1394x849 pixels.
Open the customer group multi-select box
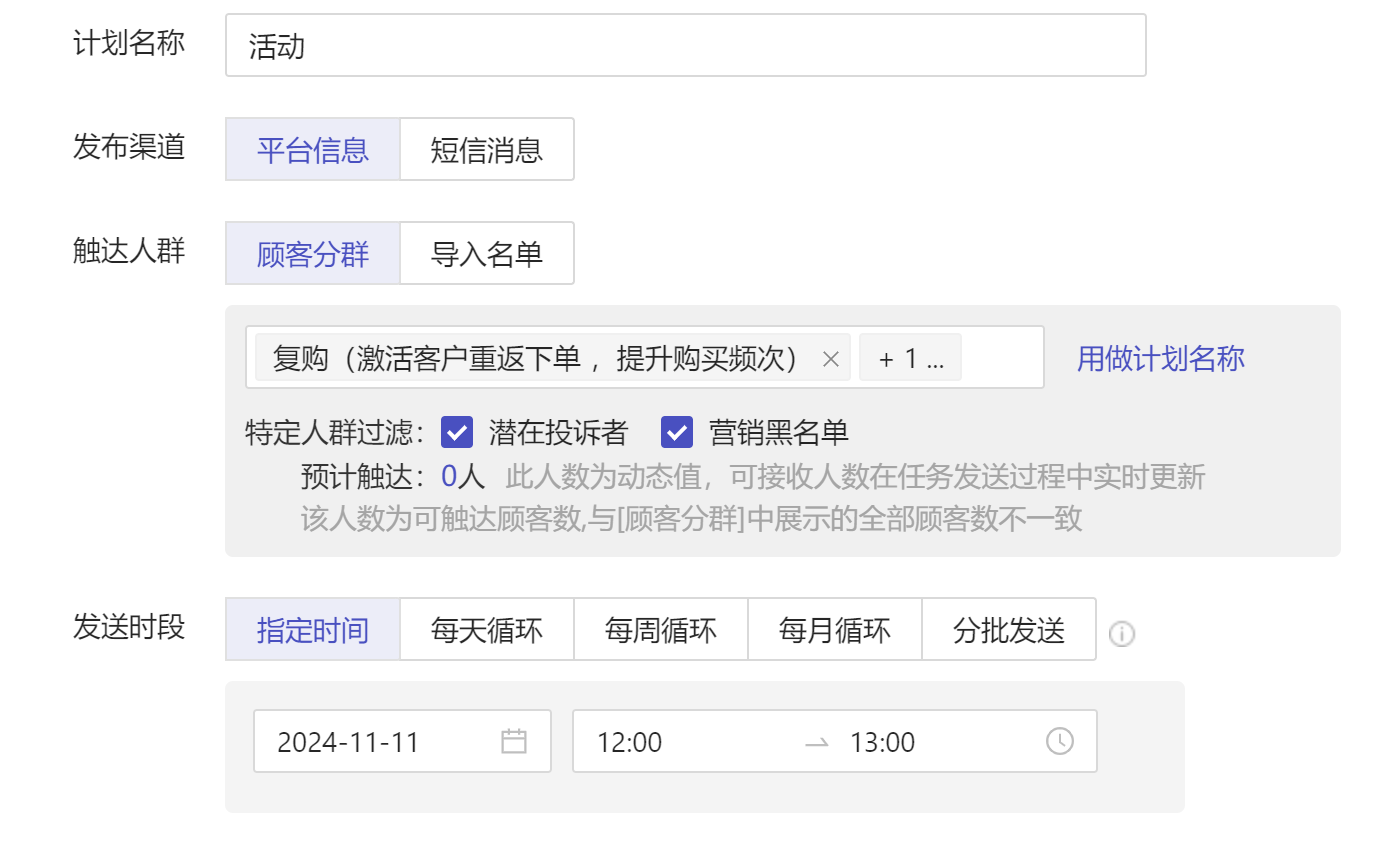point(645,357)
